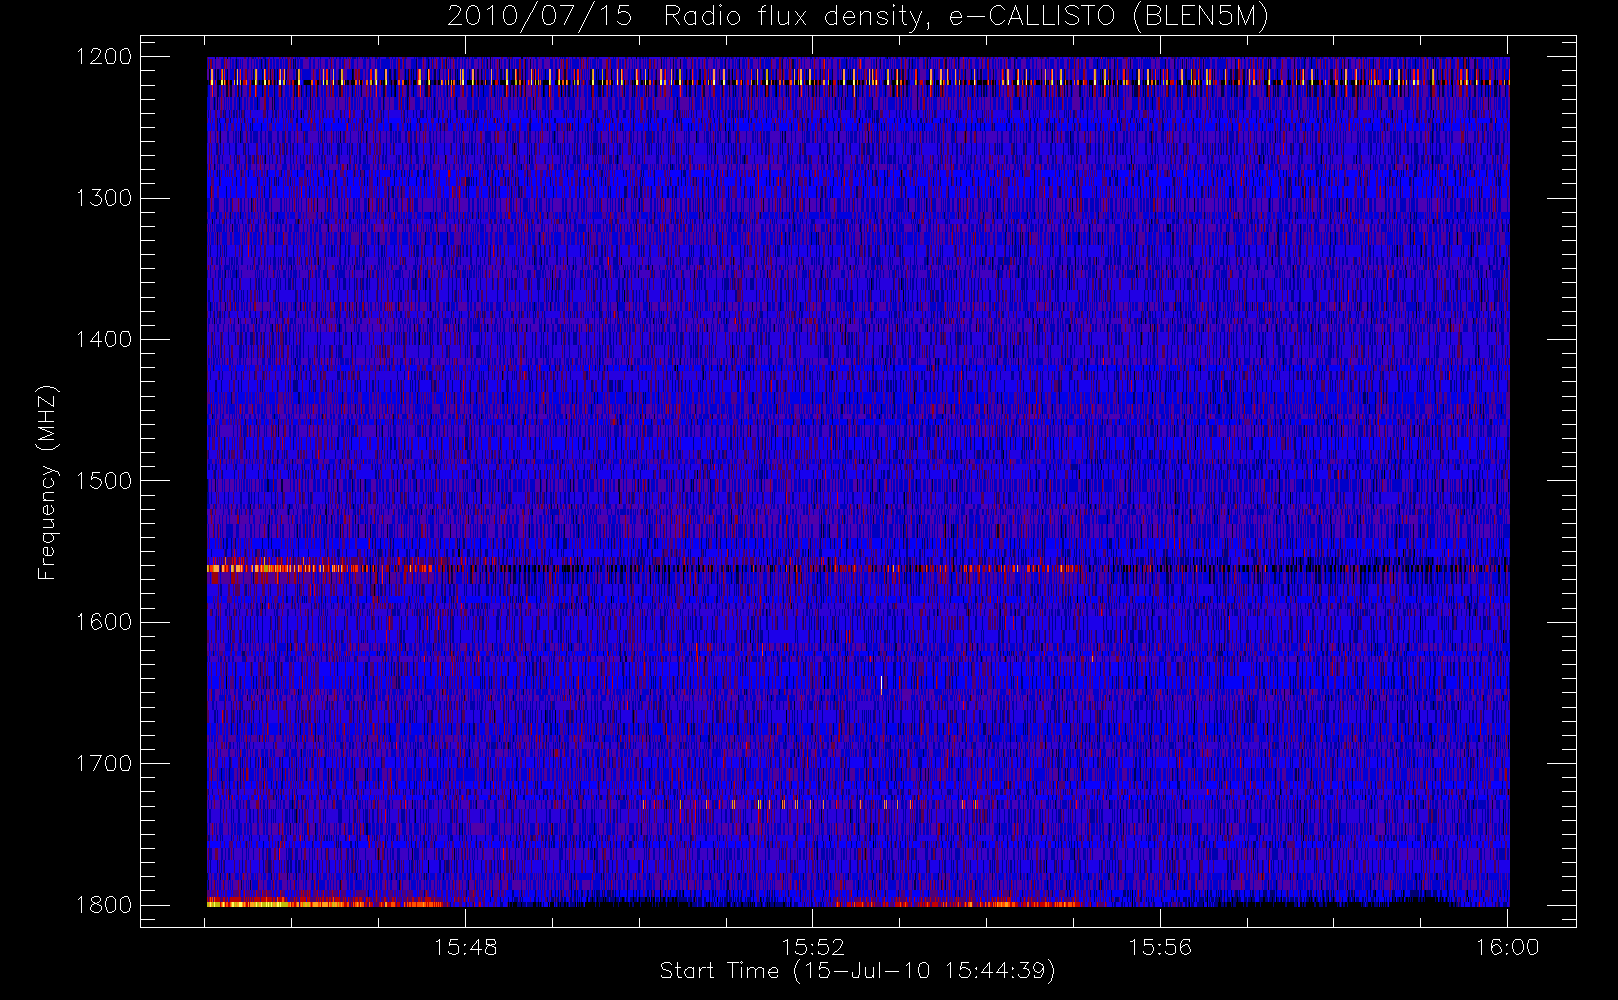Select the 1800 frequency tick label
Viewport: 1618px width, 1000px height.
click(x=104, y=905)
